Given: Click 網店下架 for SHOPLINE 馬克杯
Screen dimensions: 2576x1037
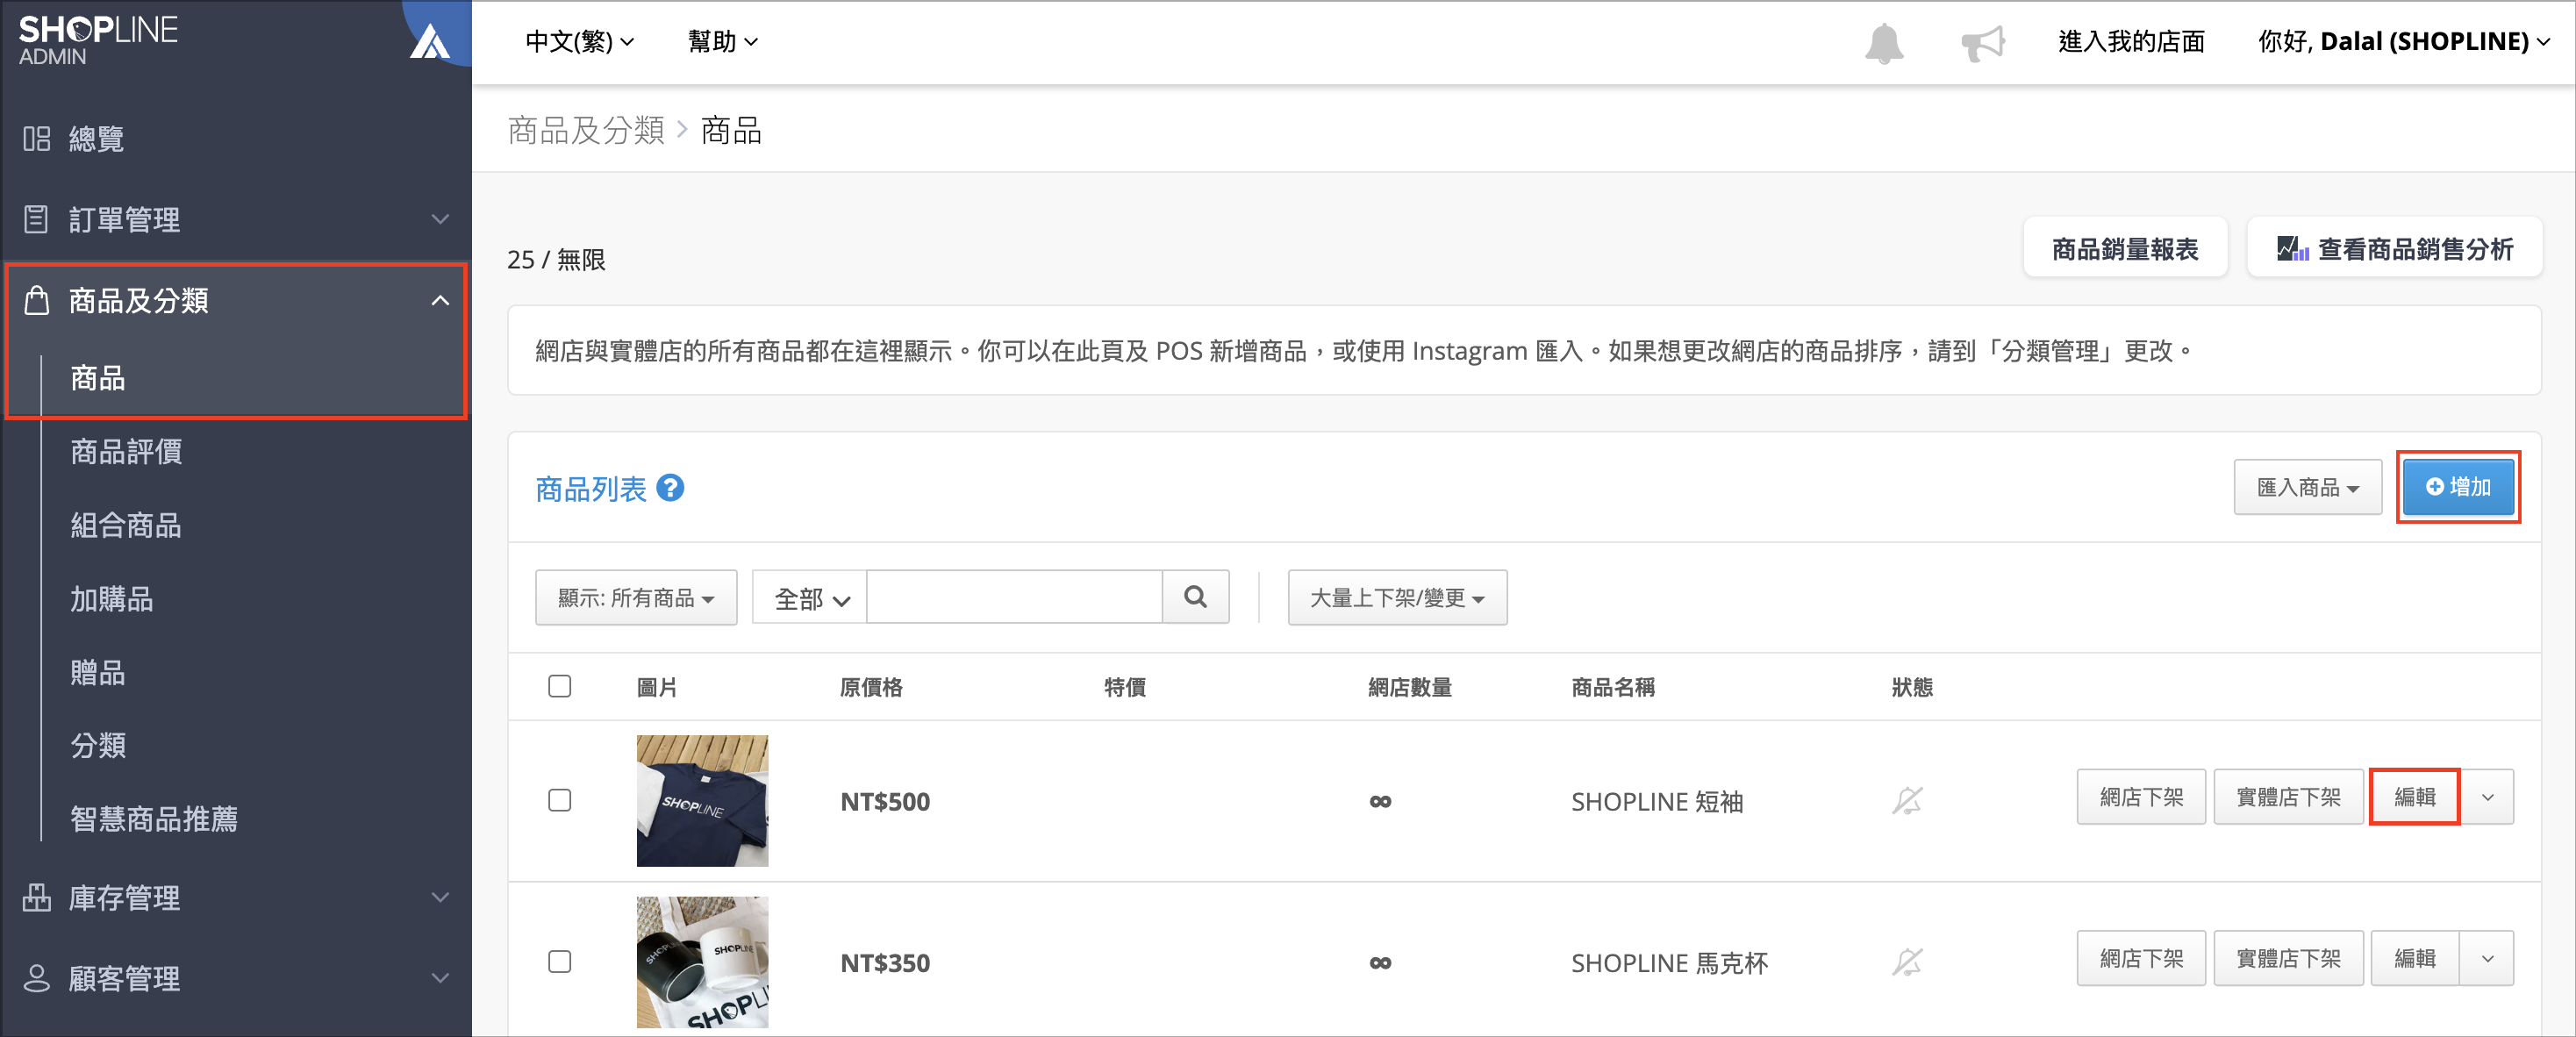Looking at the screenshot, I should tap(2141, 958).
